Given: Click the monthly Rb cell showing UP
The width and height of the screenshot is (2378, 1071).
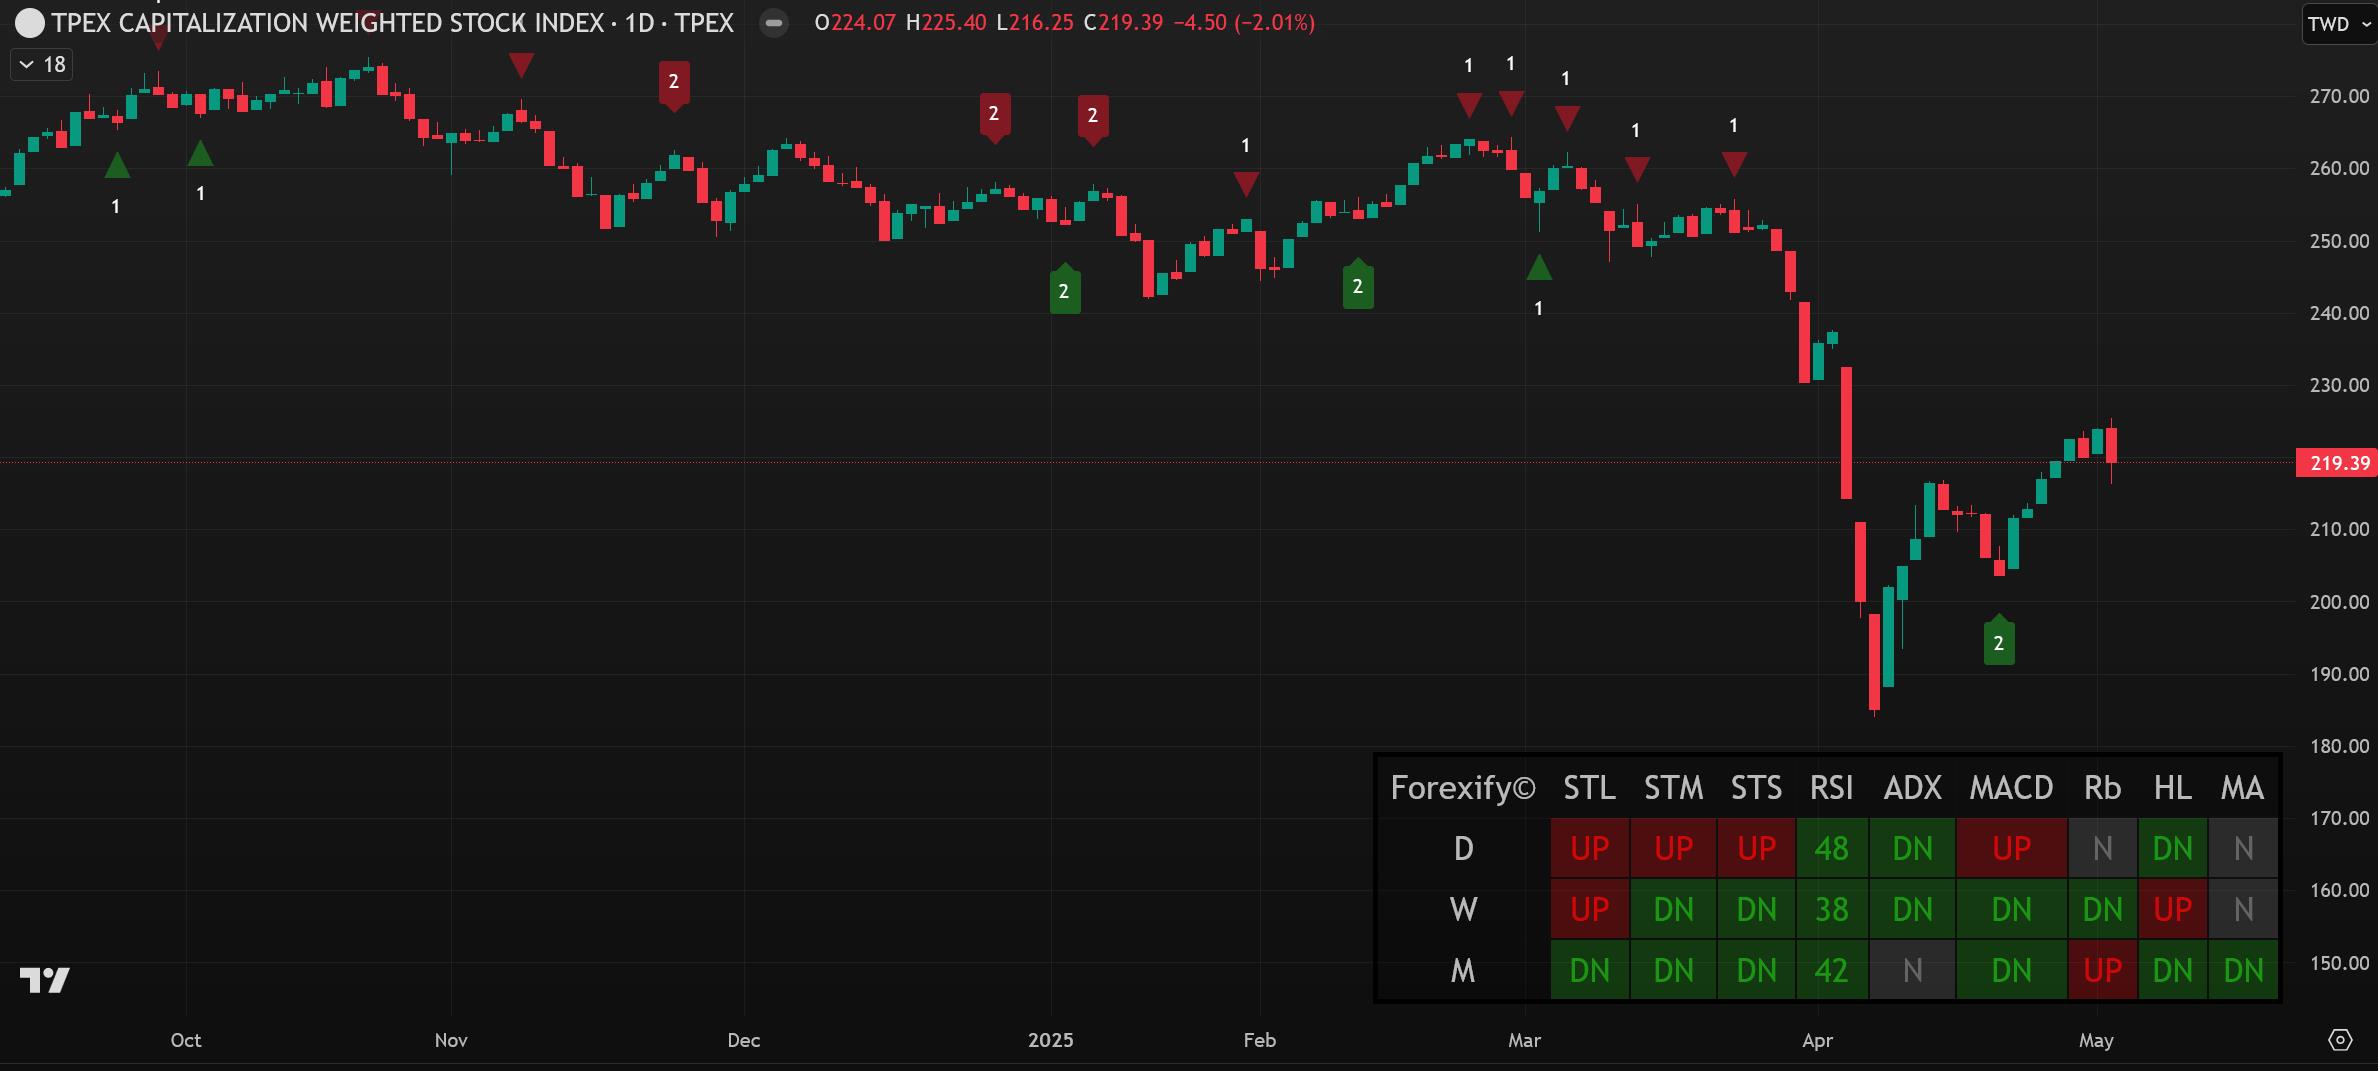Looking at the screenshot, I should pyautogui.click(x=2102, y=970).
